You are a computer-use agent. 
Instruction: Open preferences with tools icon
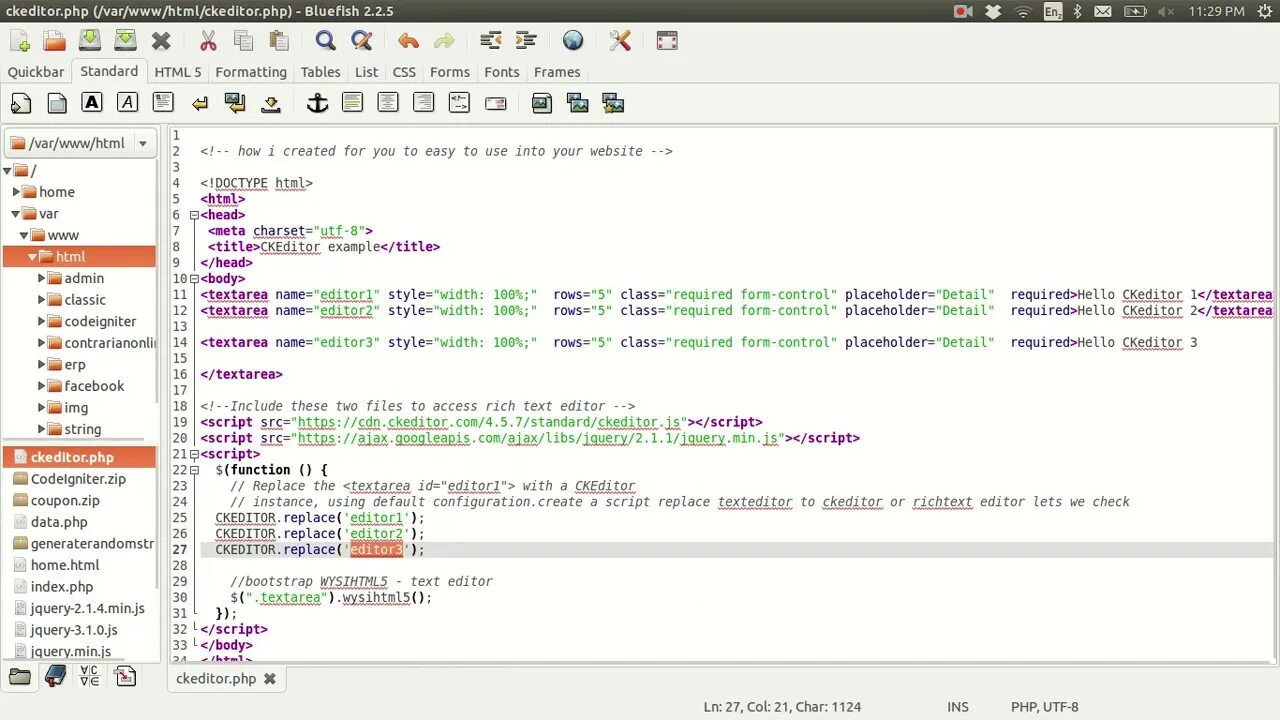(x=620, y=41)
